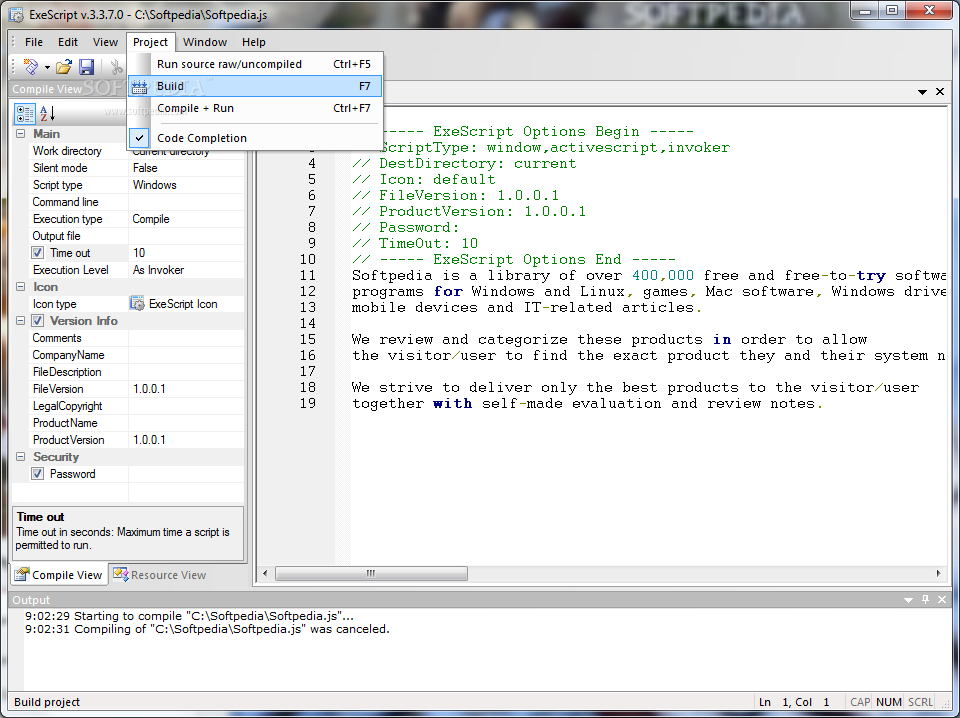Open the Edit menu
This screenshot has width=960, height=718.
point(67,42)
